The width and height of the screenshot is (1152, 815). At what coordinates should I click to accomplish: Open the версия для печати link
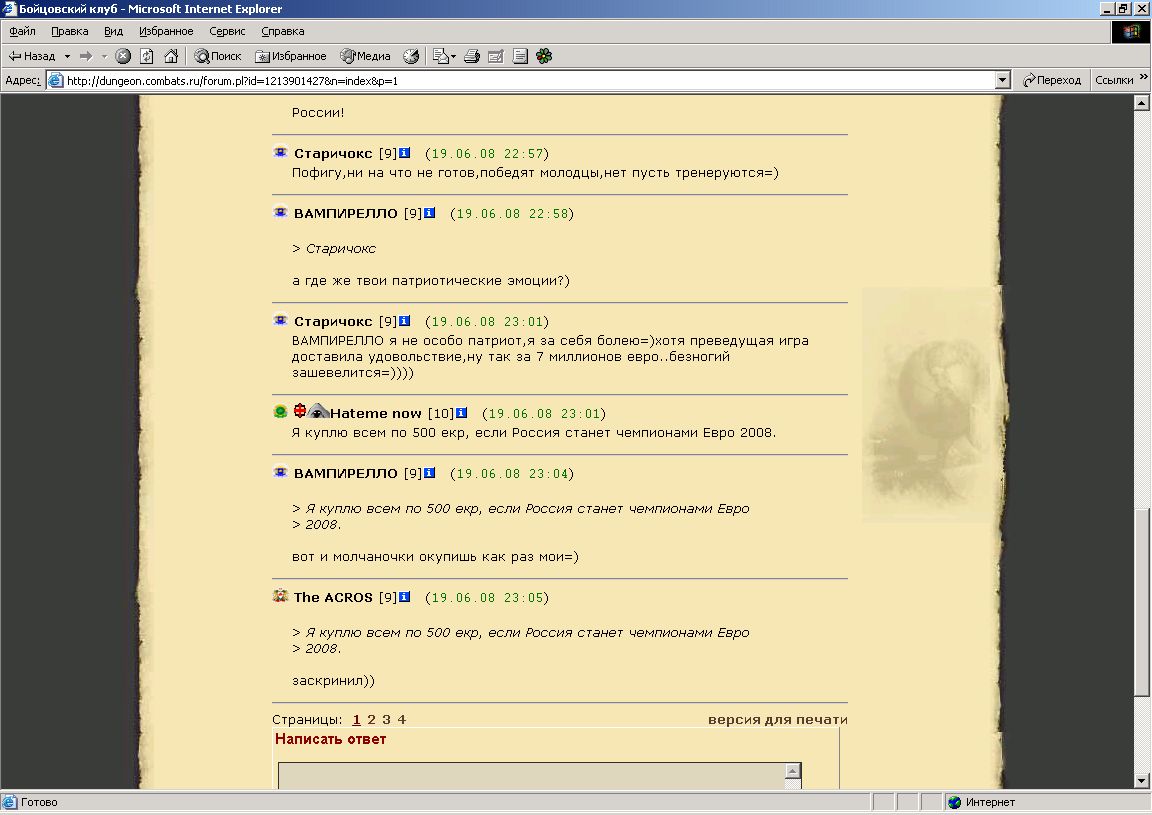click(x=777, y=719)
